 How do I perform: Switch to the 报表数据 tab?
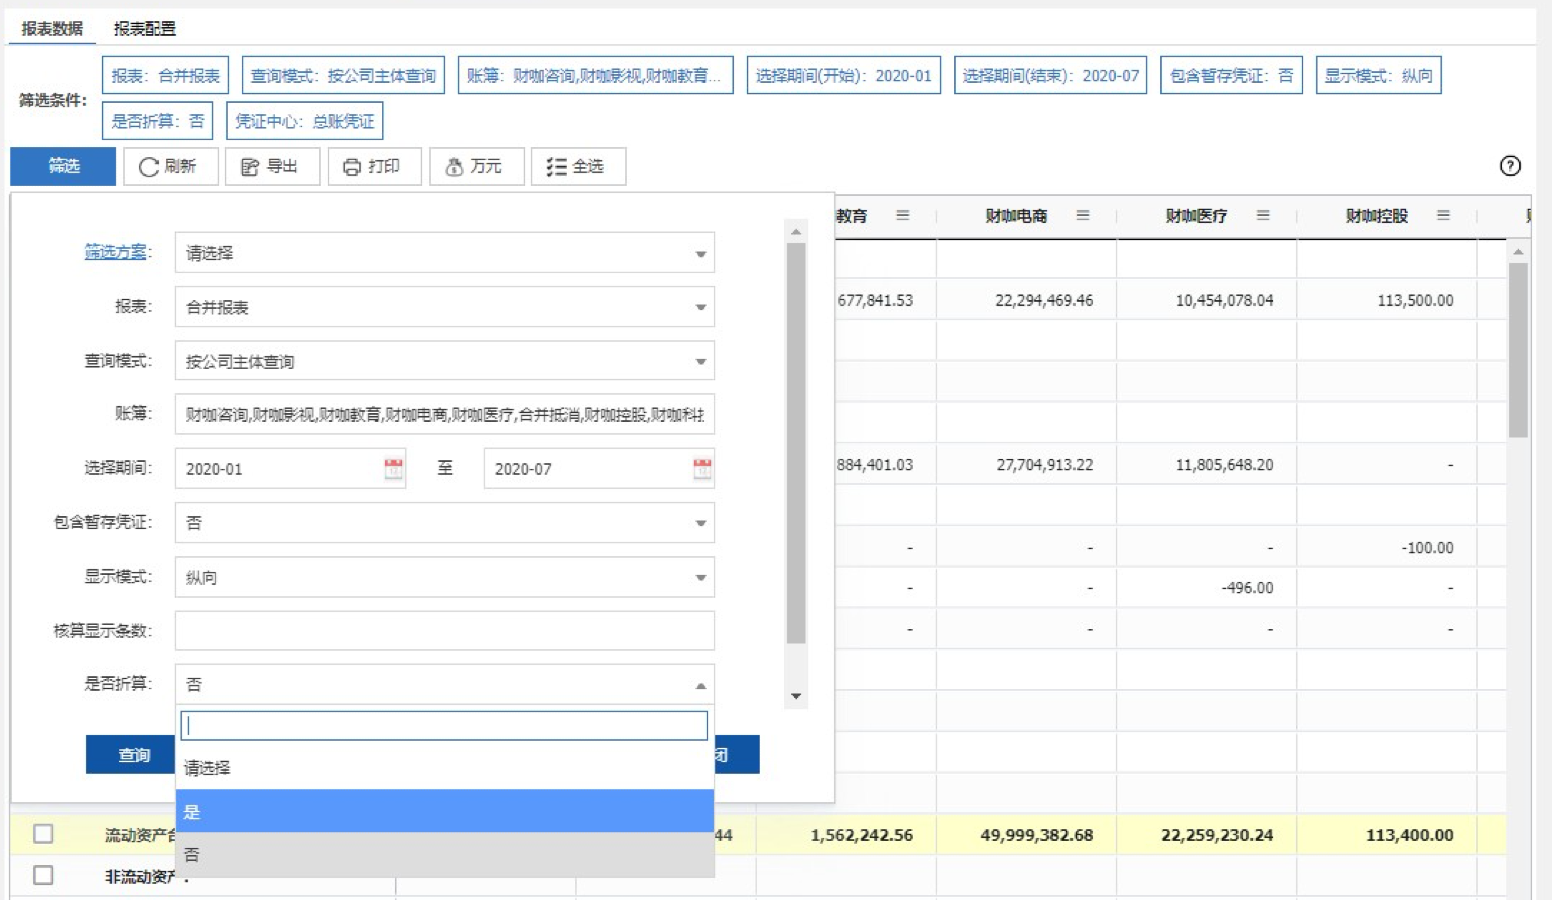(x=52, y=28)
